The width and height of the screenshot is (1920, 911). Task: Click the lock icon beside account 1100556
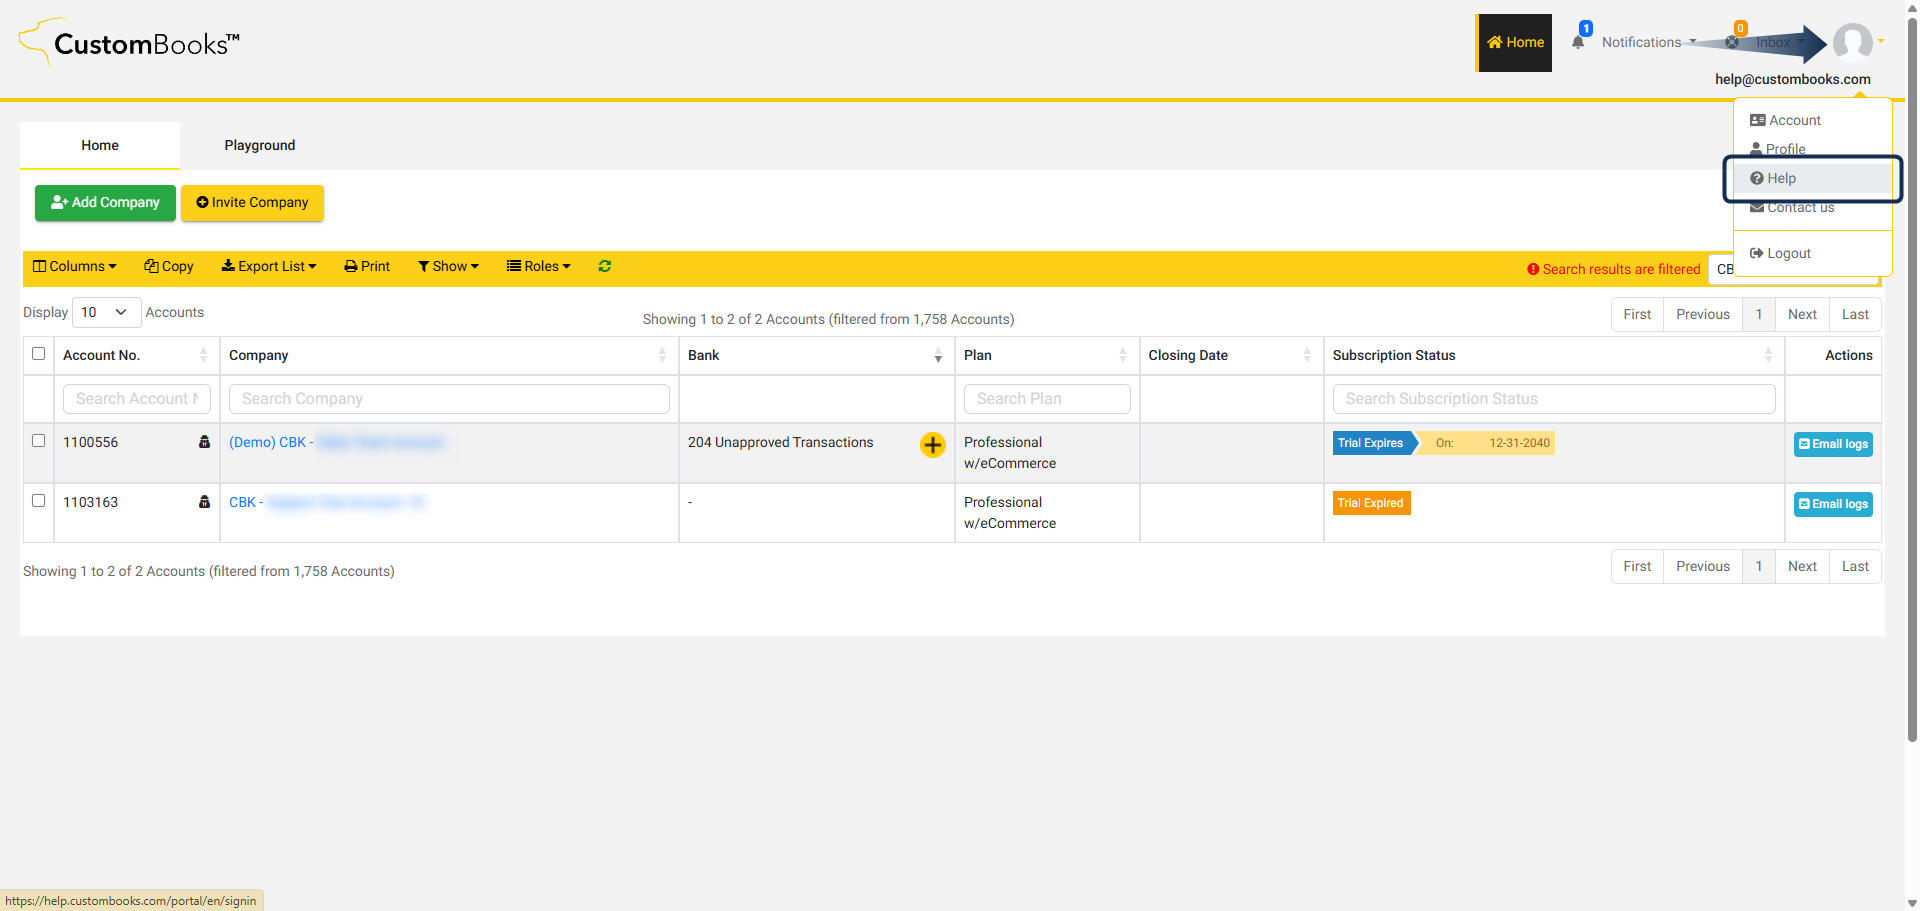(x=204, y=442)
